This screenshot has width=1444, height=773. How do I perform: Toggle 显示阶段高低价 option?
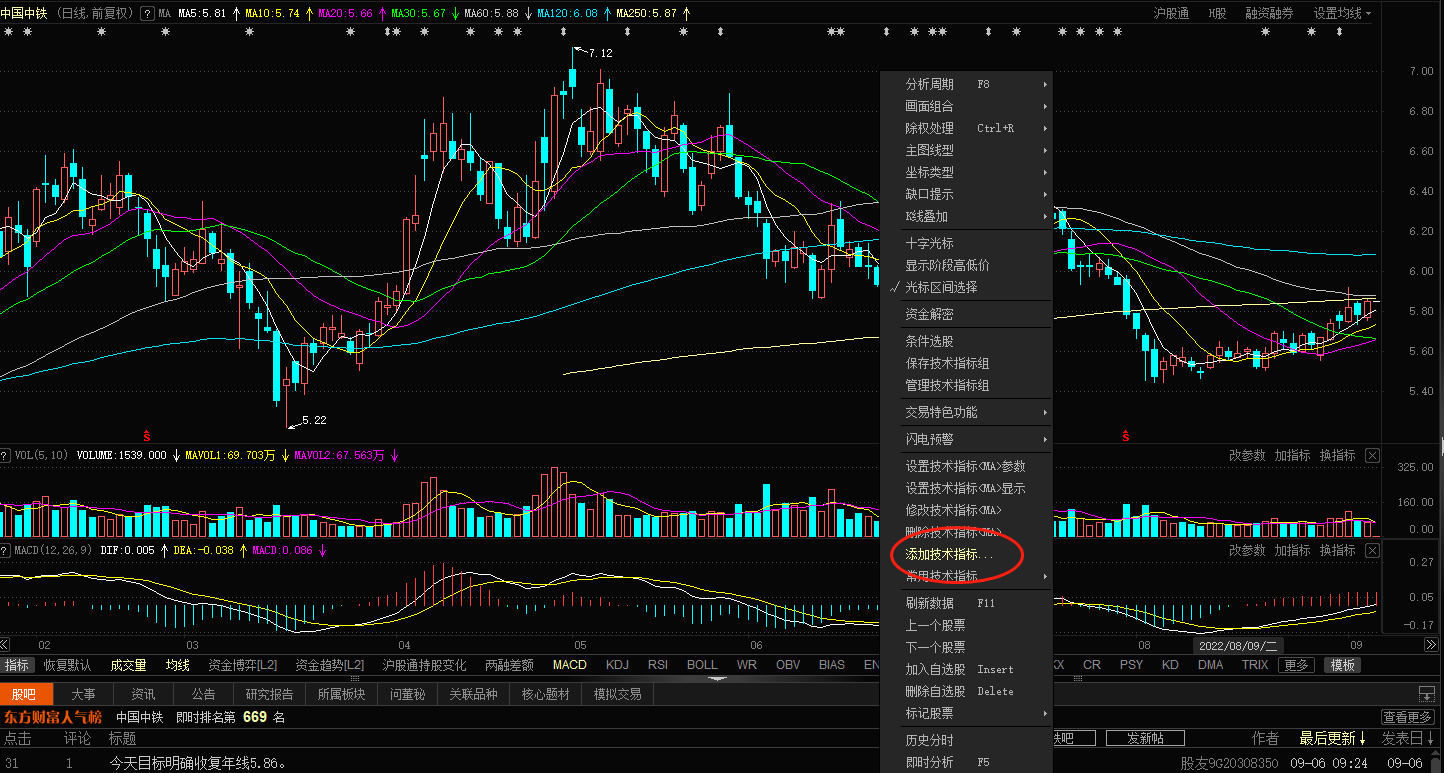coord(947,265)
